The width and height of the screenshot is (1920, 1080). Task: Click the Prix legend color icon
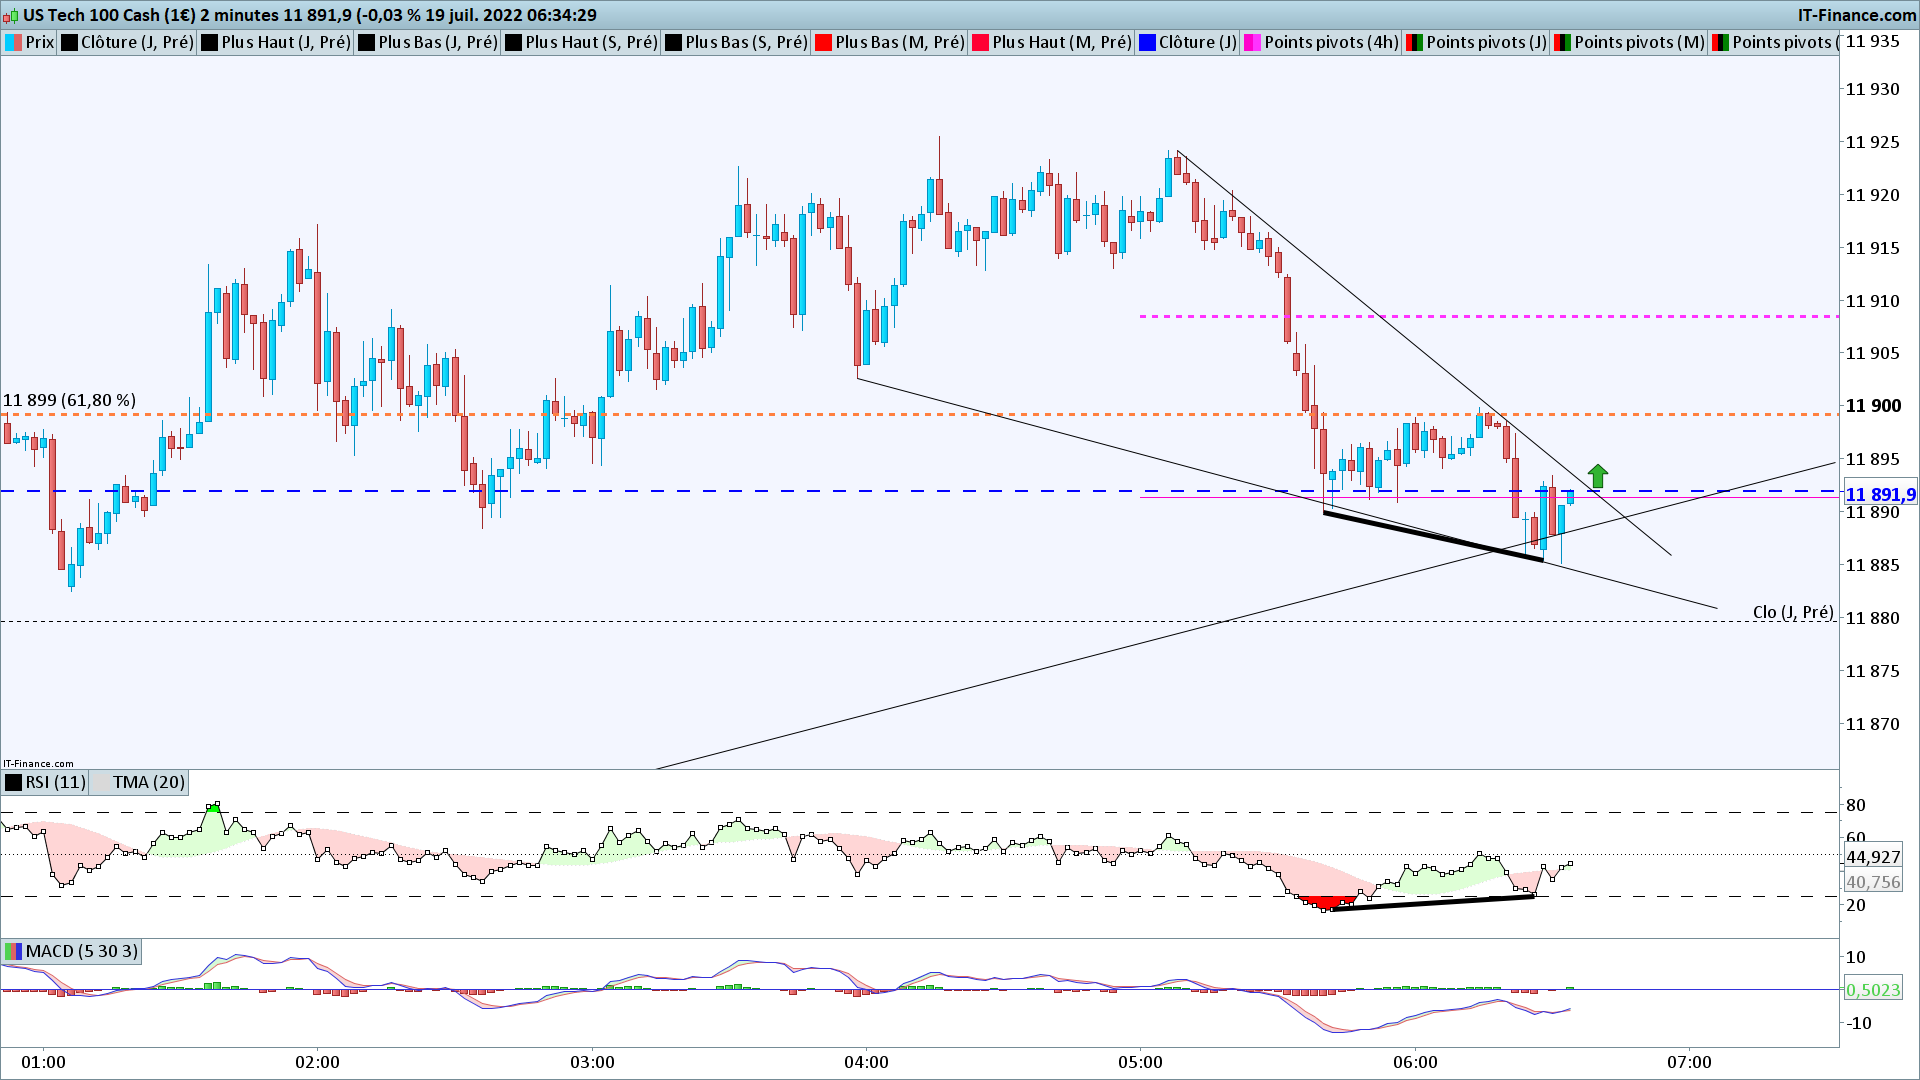click(x=14, y=42)
